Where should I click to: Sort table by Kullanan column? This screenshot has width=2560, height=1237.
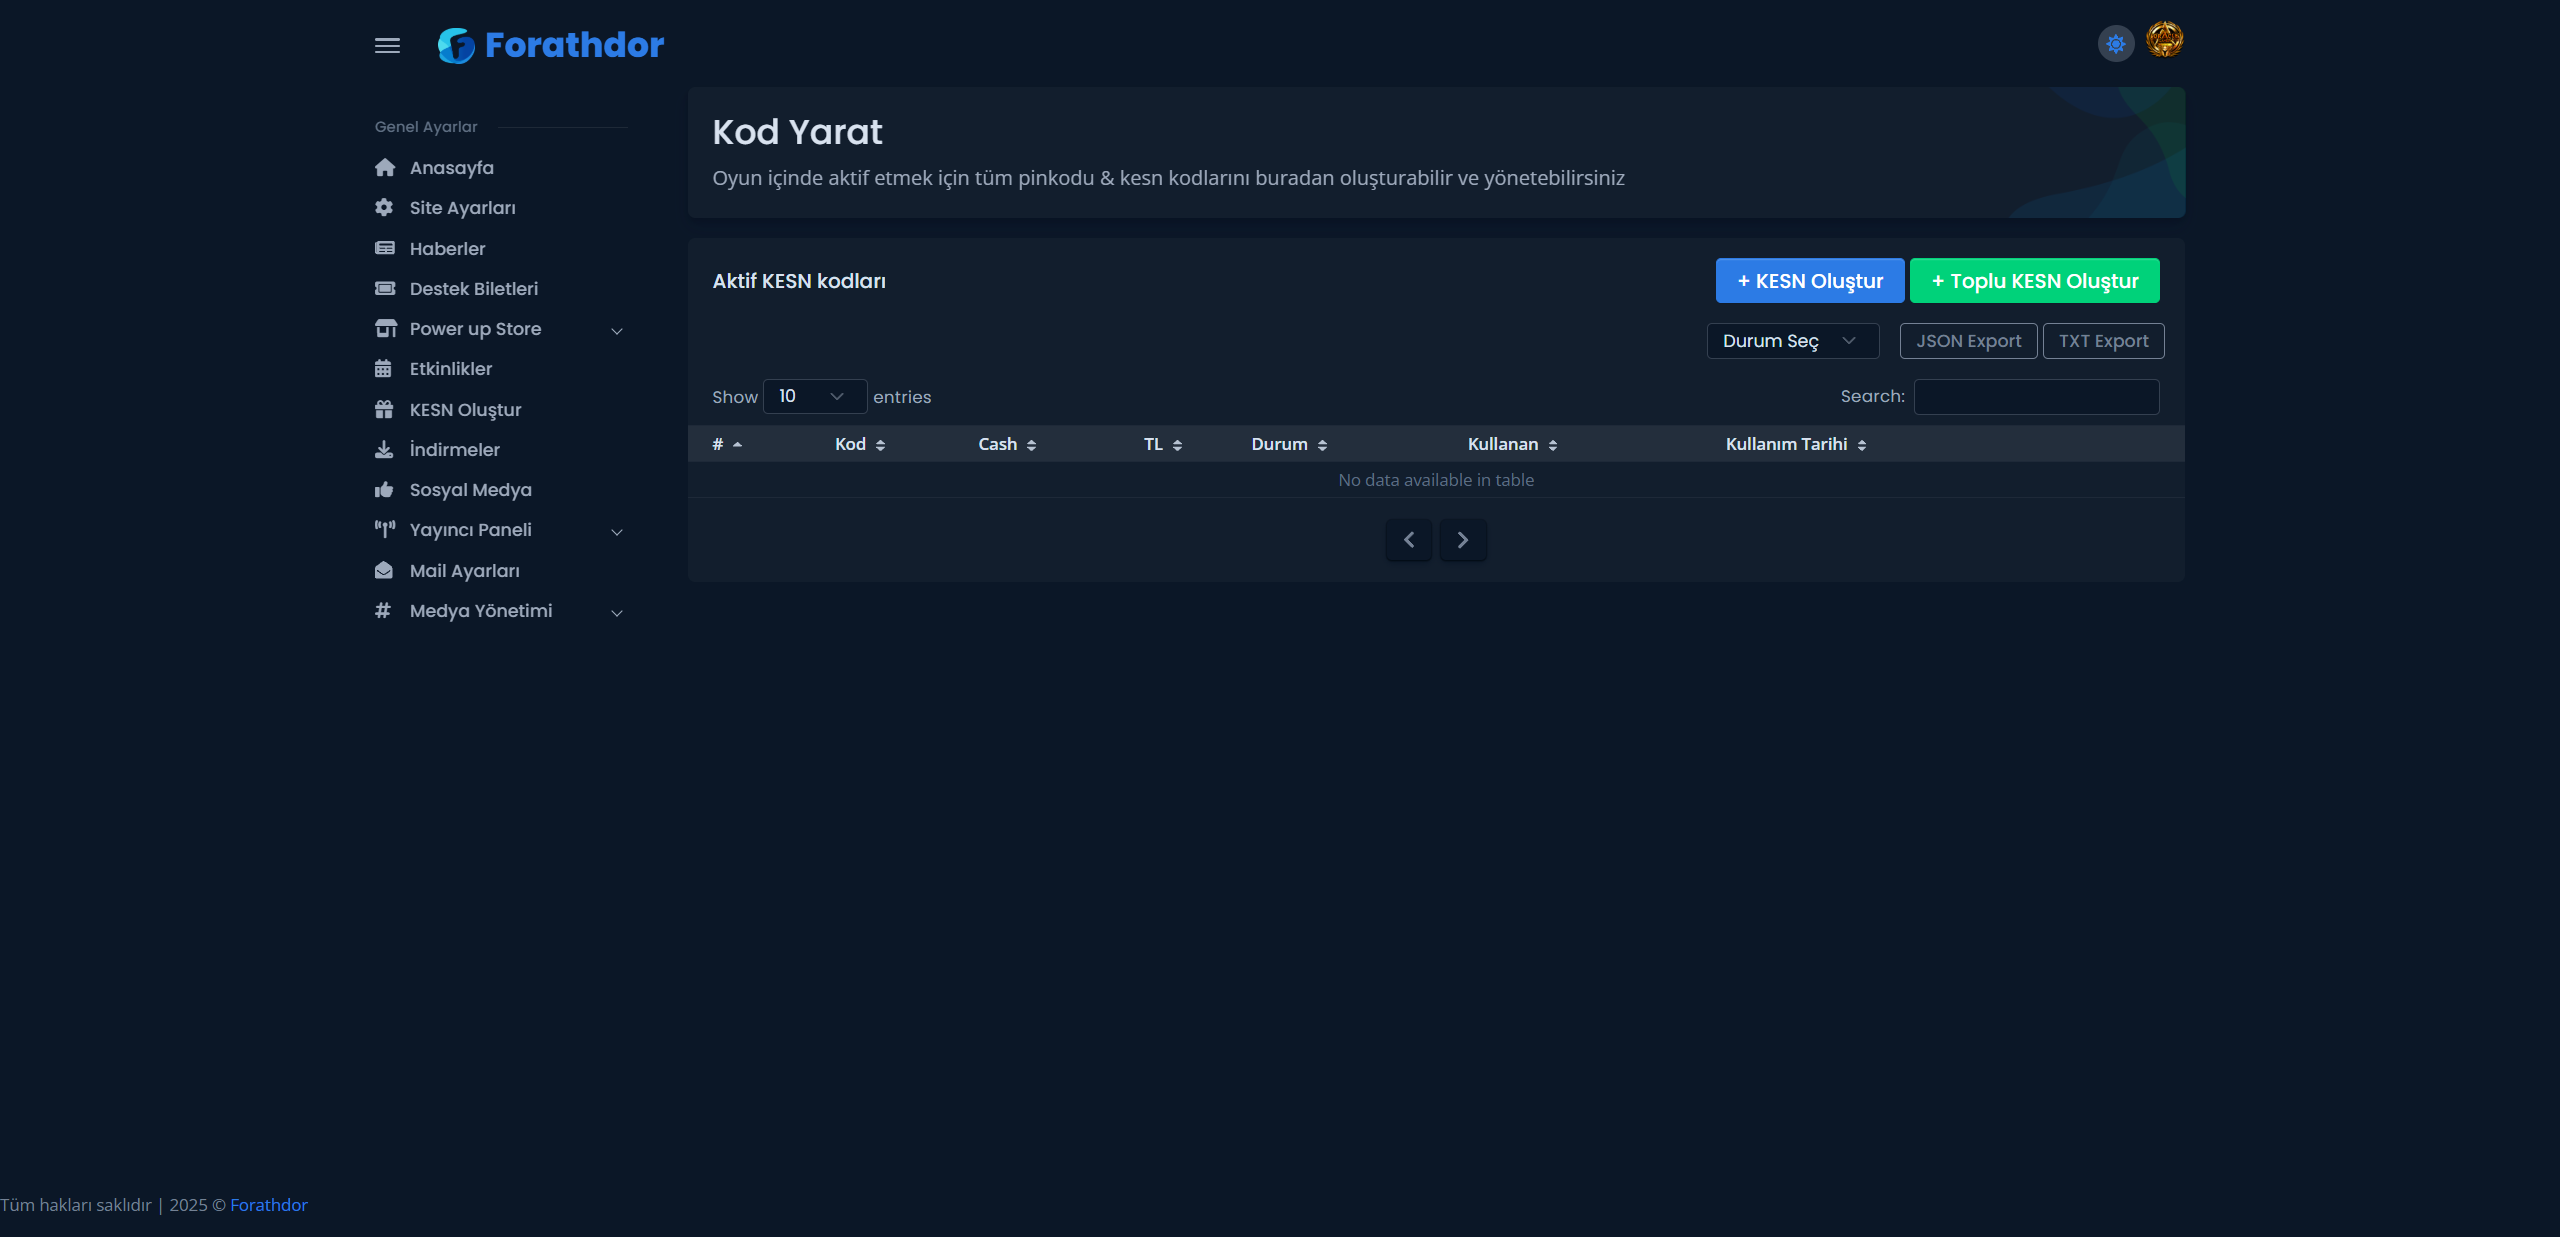click(x=1513, y=444)
